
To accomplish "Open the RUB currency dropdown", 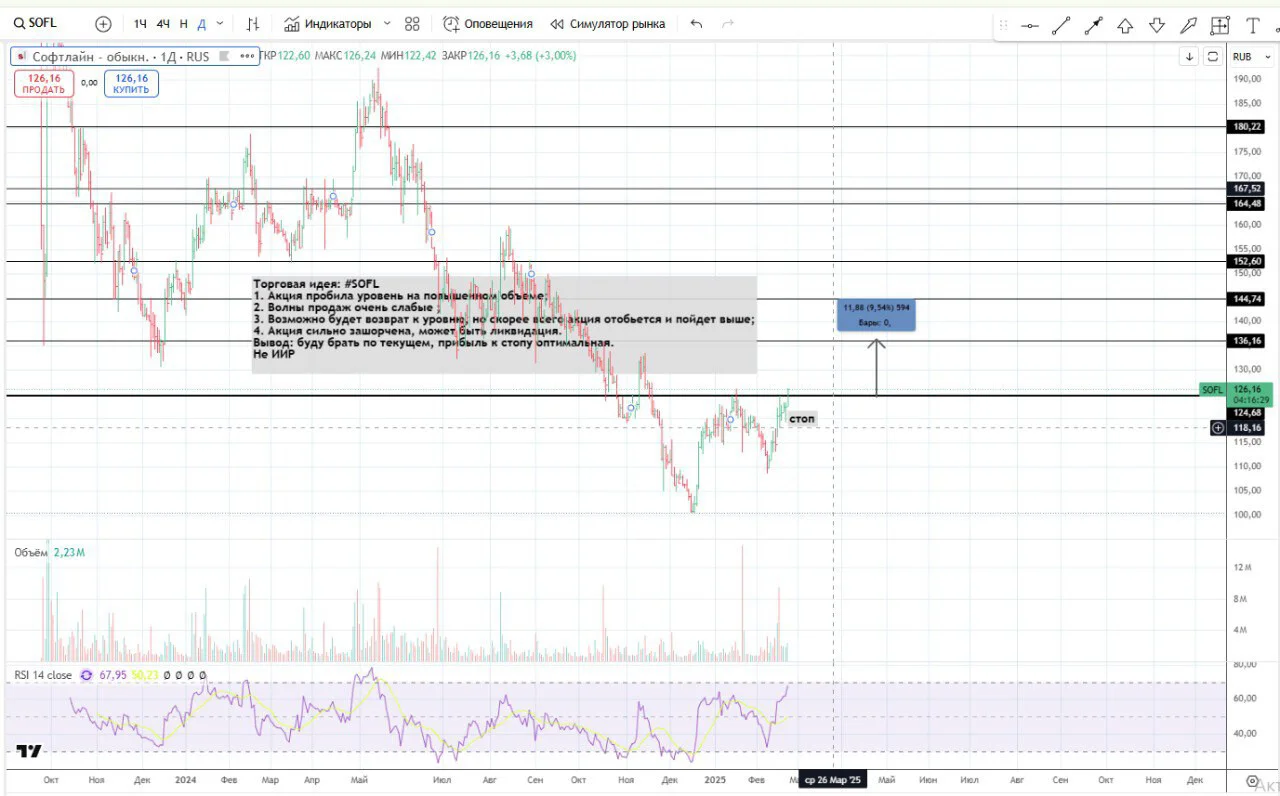I will click(1250, 56).
